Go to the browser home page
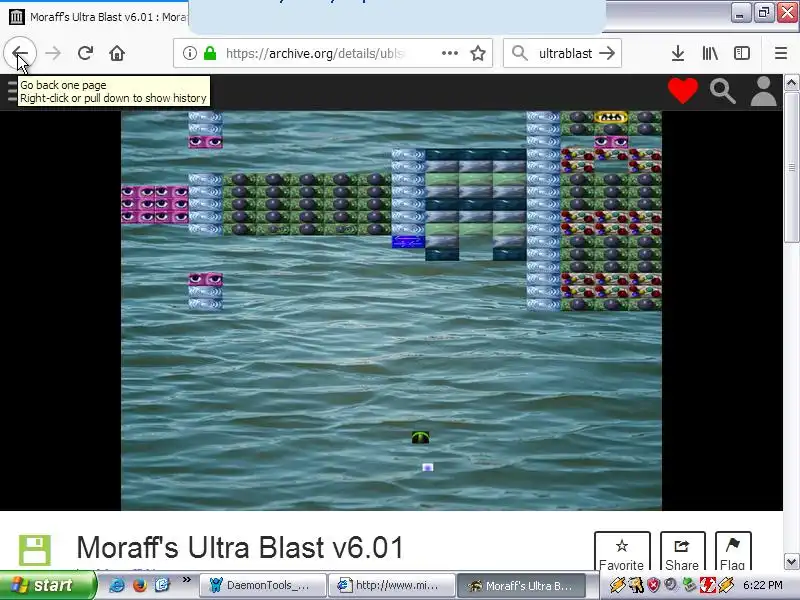The width and height of the screenshot is (800, 600). click(117, 53)
